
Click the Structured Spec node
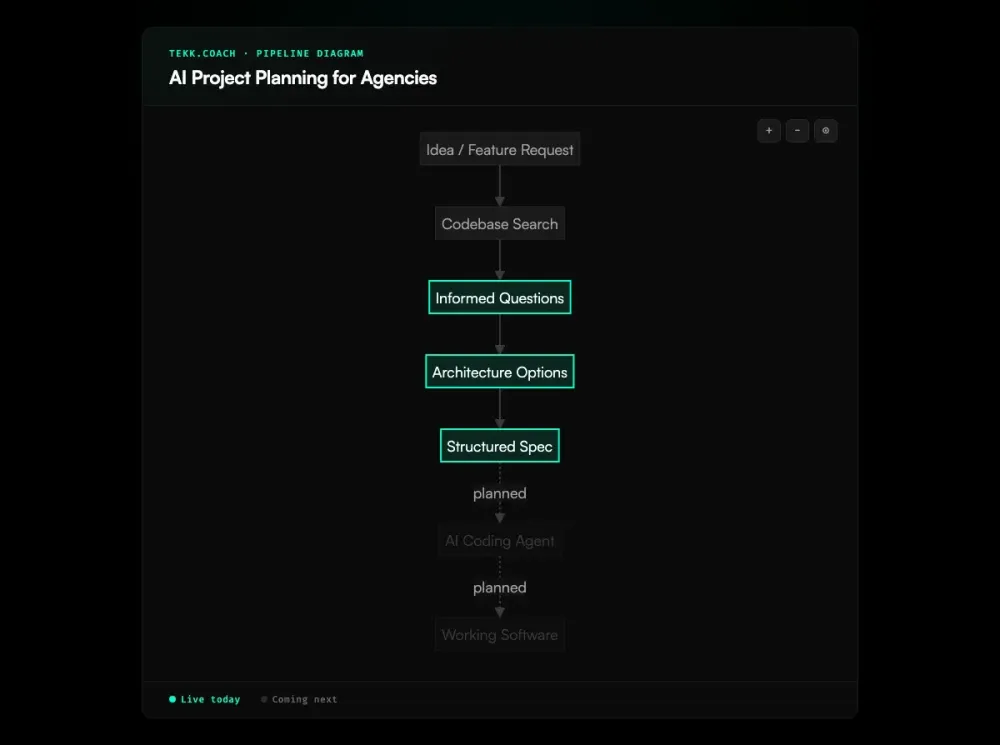pos(499,445)
